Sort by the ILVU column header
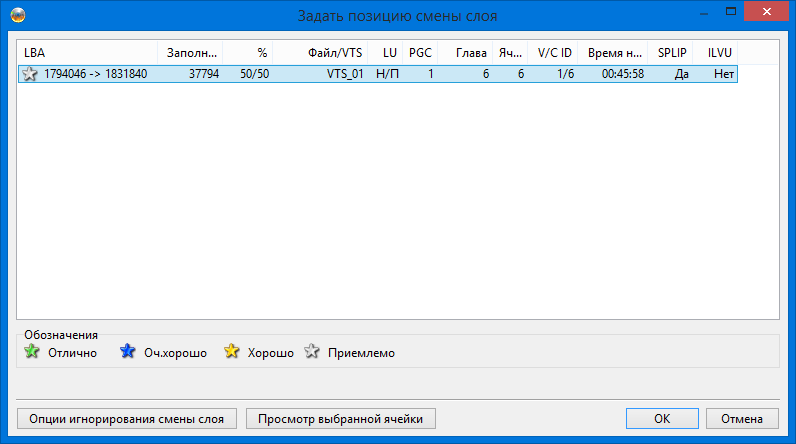The image size is (796, 444). (x=715, y=53)
